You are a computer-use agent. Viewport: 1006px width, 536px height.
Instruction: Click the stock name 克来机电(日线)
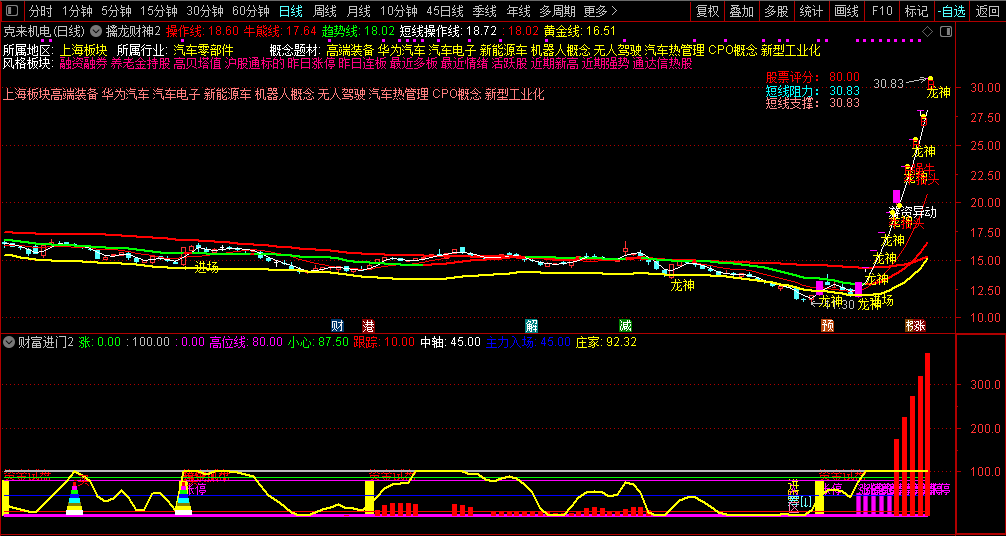[x=45, y=31]
